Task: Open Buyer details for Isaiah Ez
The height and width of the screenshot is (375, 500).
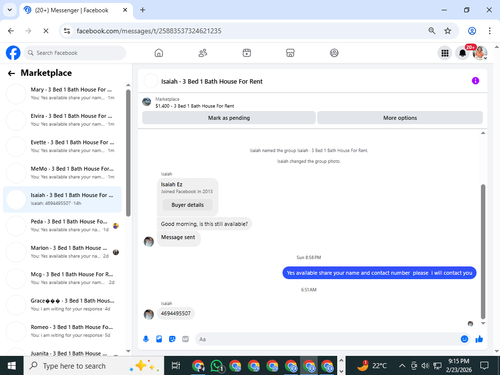Action: click(x=187, y=205)
